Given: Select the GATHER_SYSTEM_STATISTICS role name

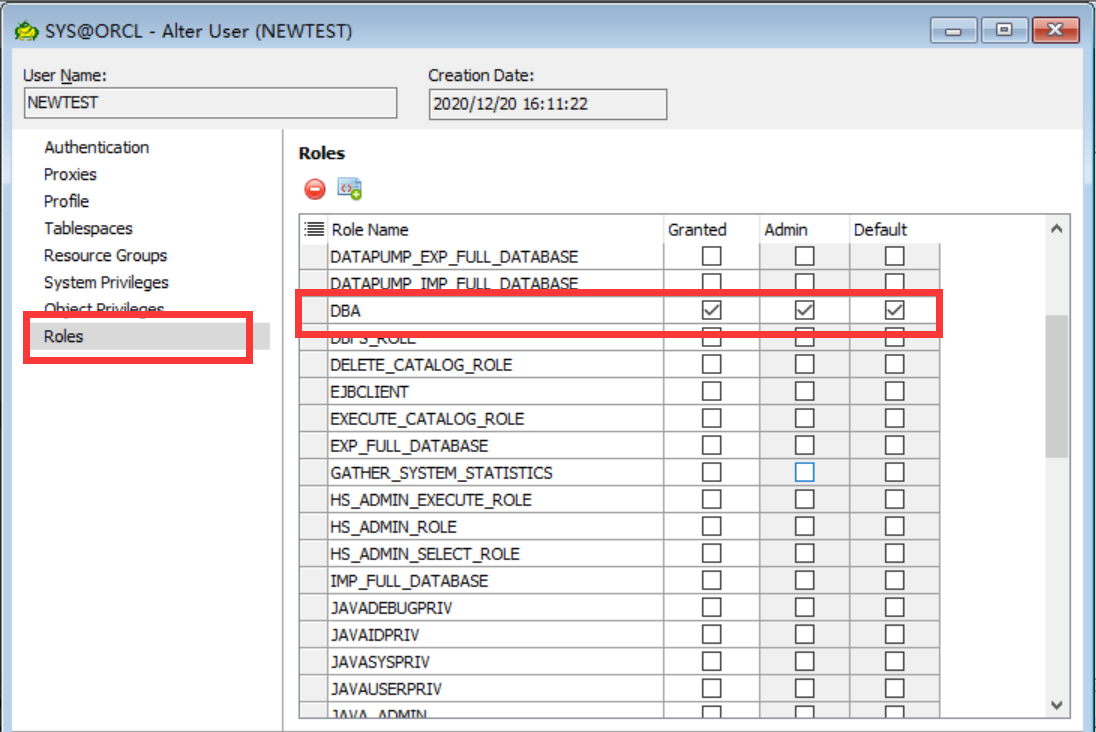Looking at the screenshot, I should (441, 473).
